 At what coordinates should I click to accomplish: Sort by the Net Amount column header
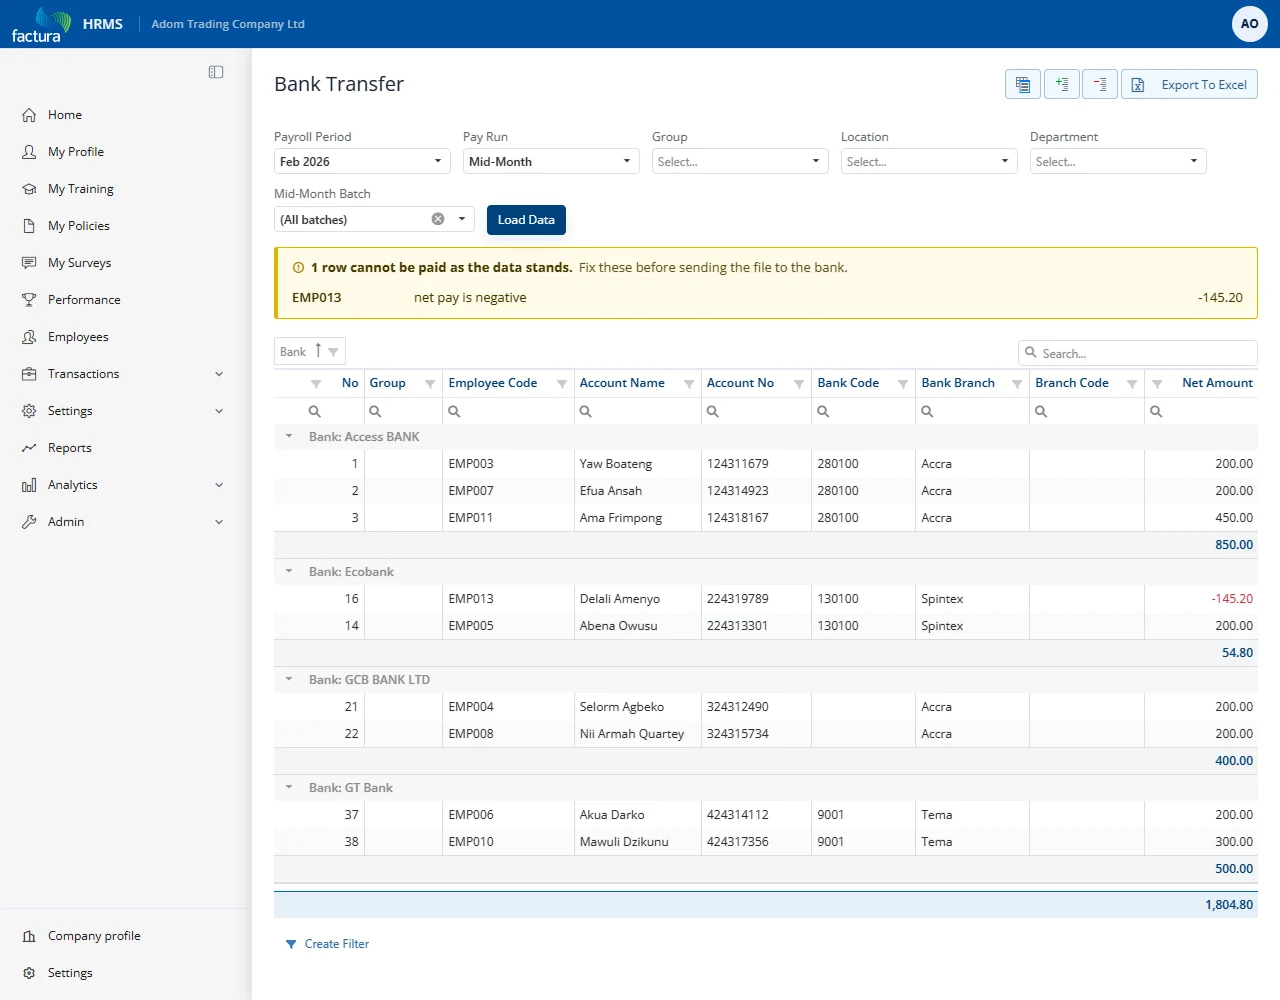click(1217, 383)
